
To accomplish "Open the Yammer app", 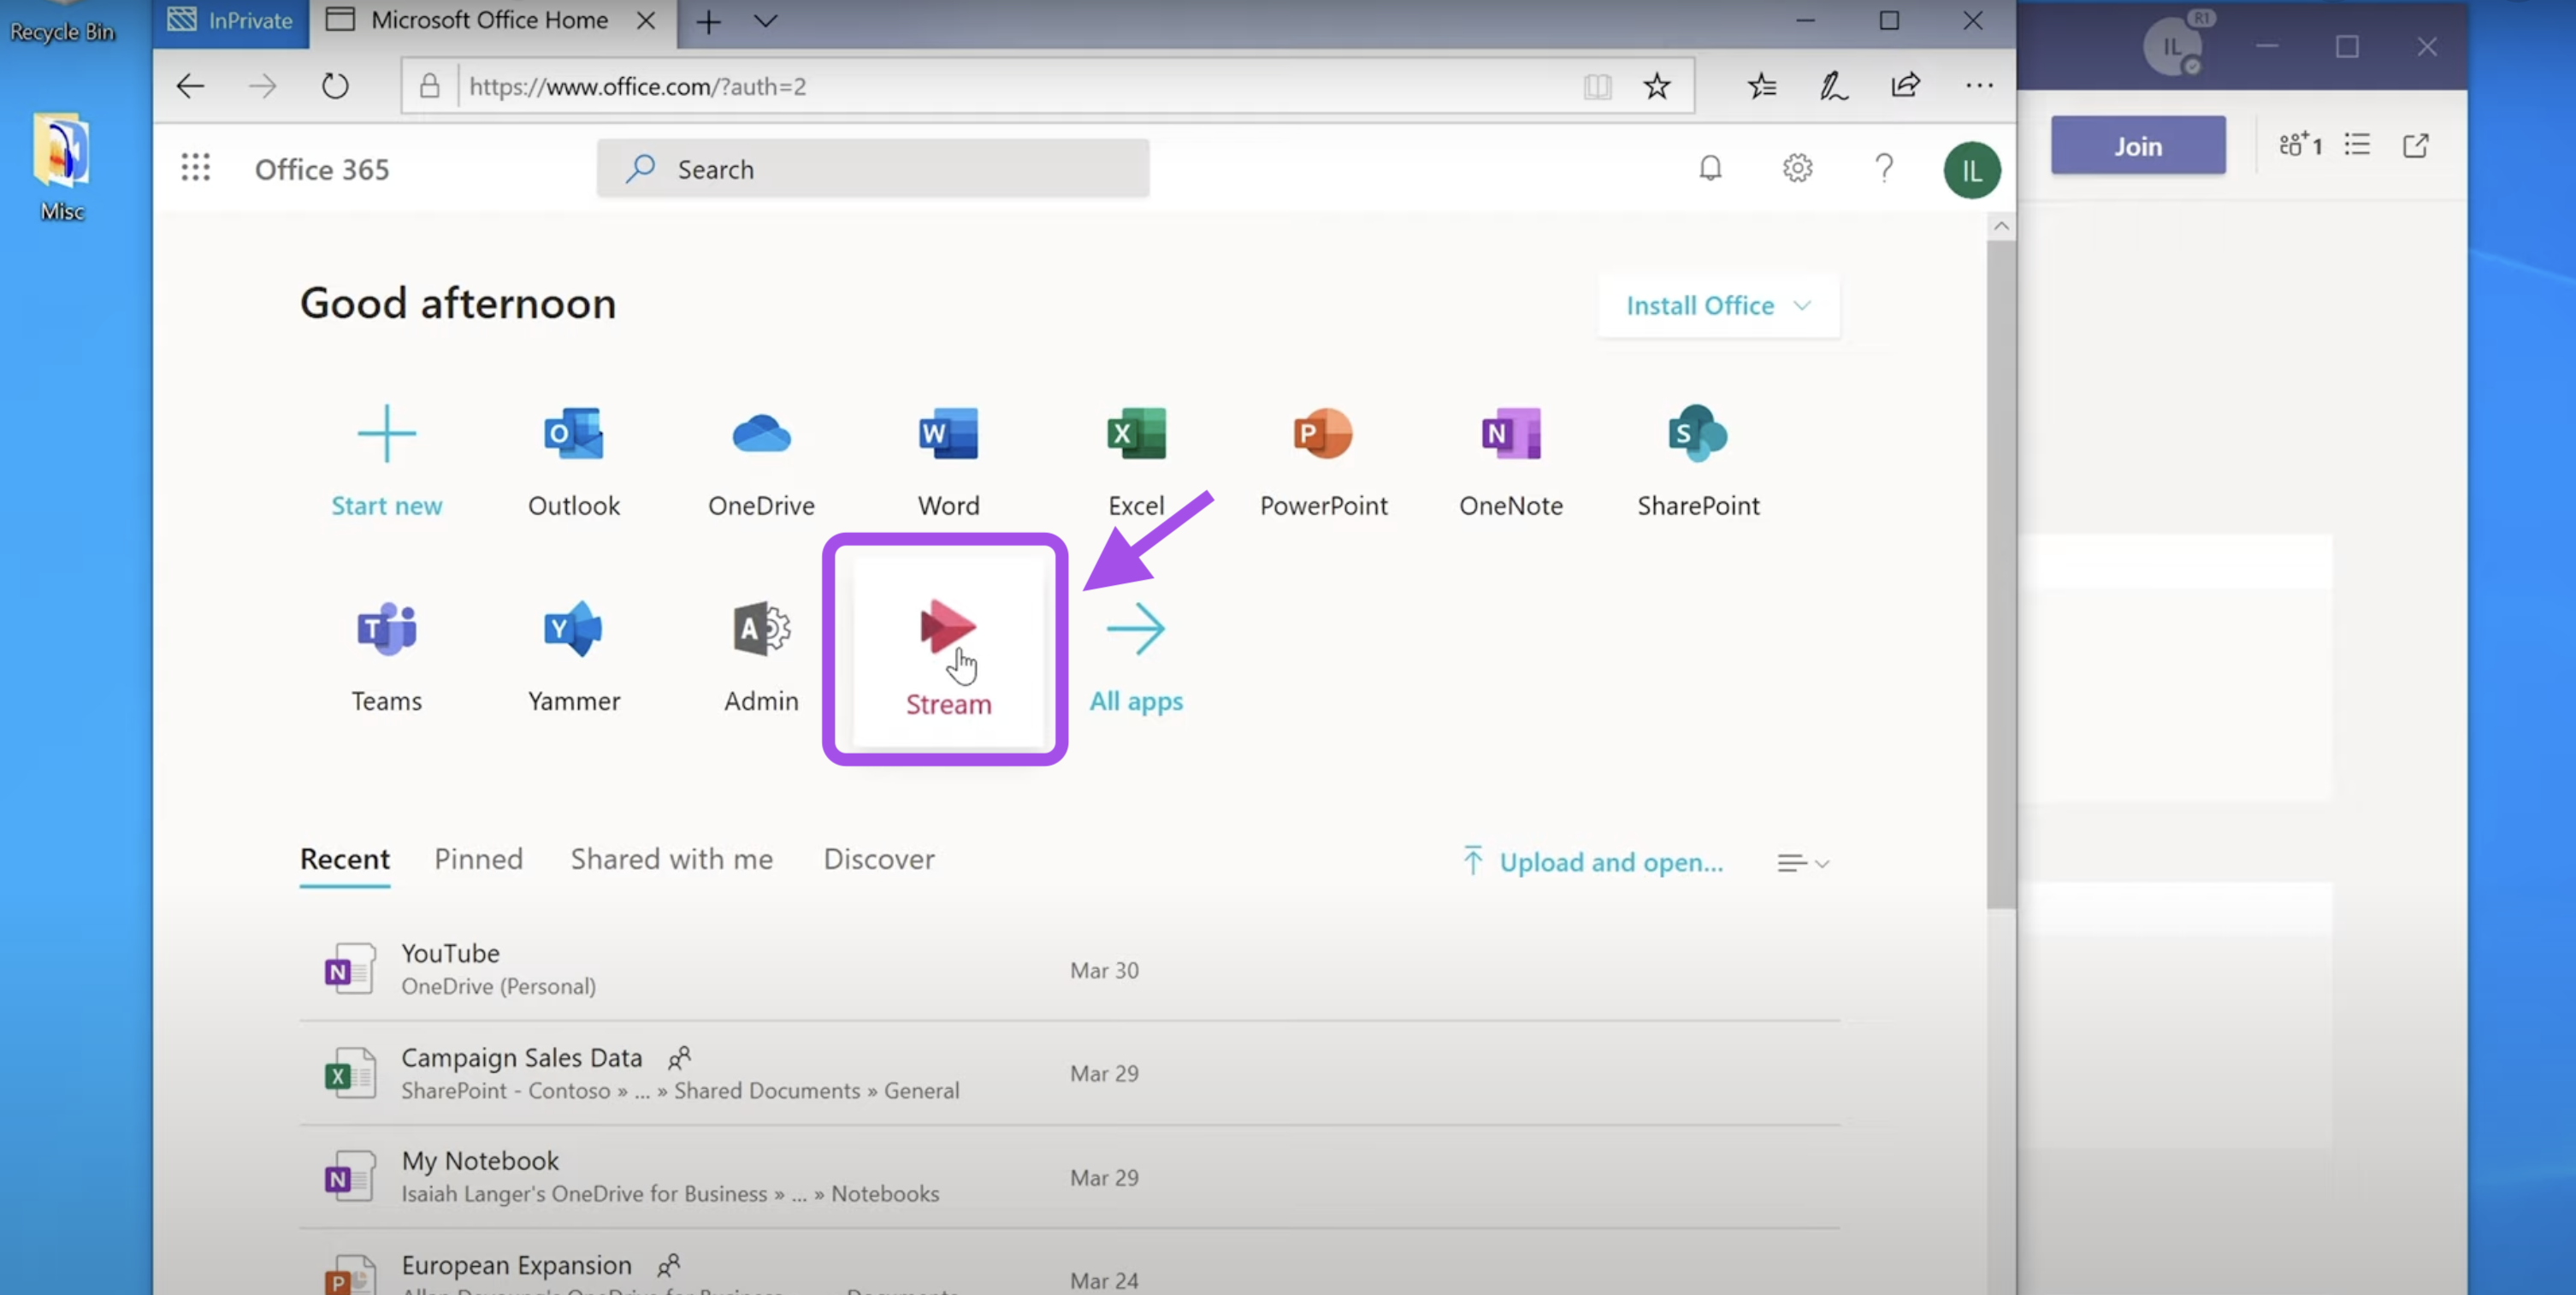I will coord(574,656).
